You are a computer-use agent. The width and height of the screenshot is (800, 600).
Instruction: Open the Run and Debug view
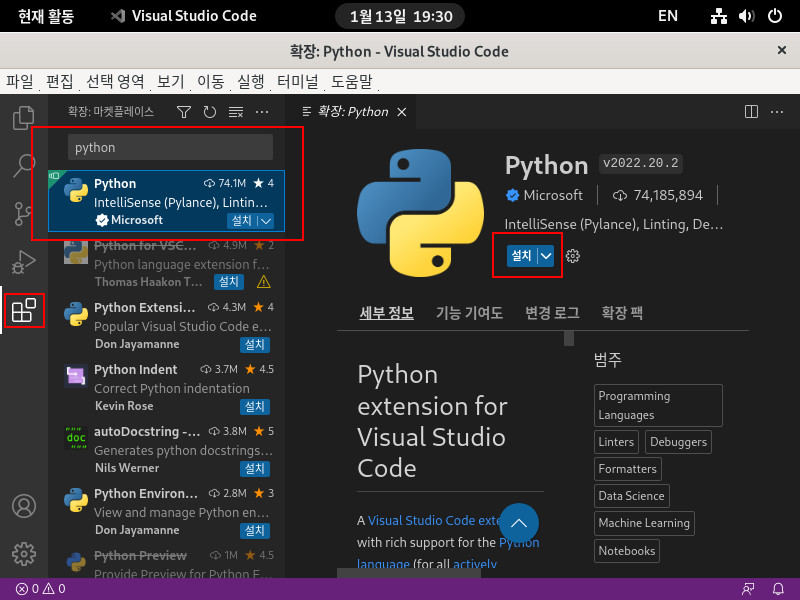pos(23,262)
